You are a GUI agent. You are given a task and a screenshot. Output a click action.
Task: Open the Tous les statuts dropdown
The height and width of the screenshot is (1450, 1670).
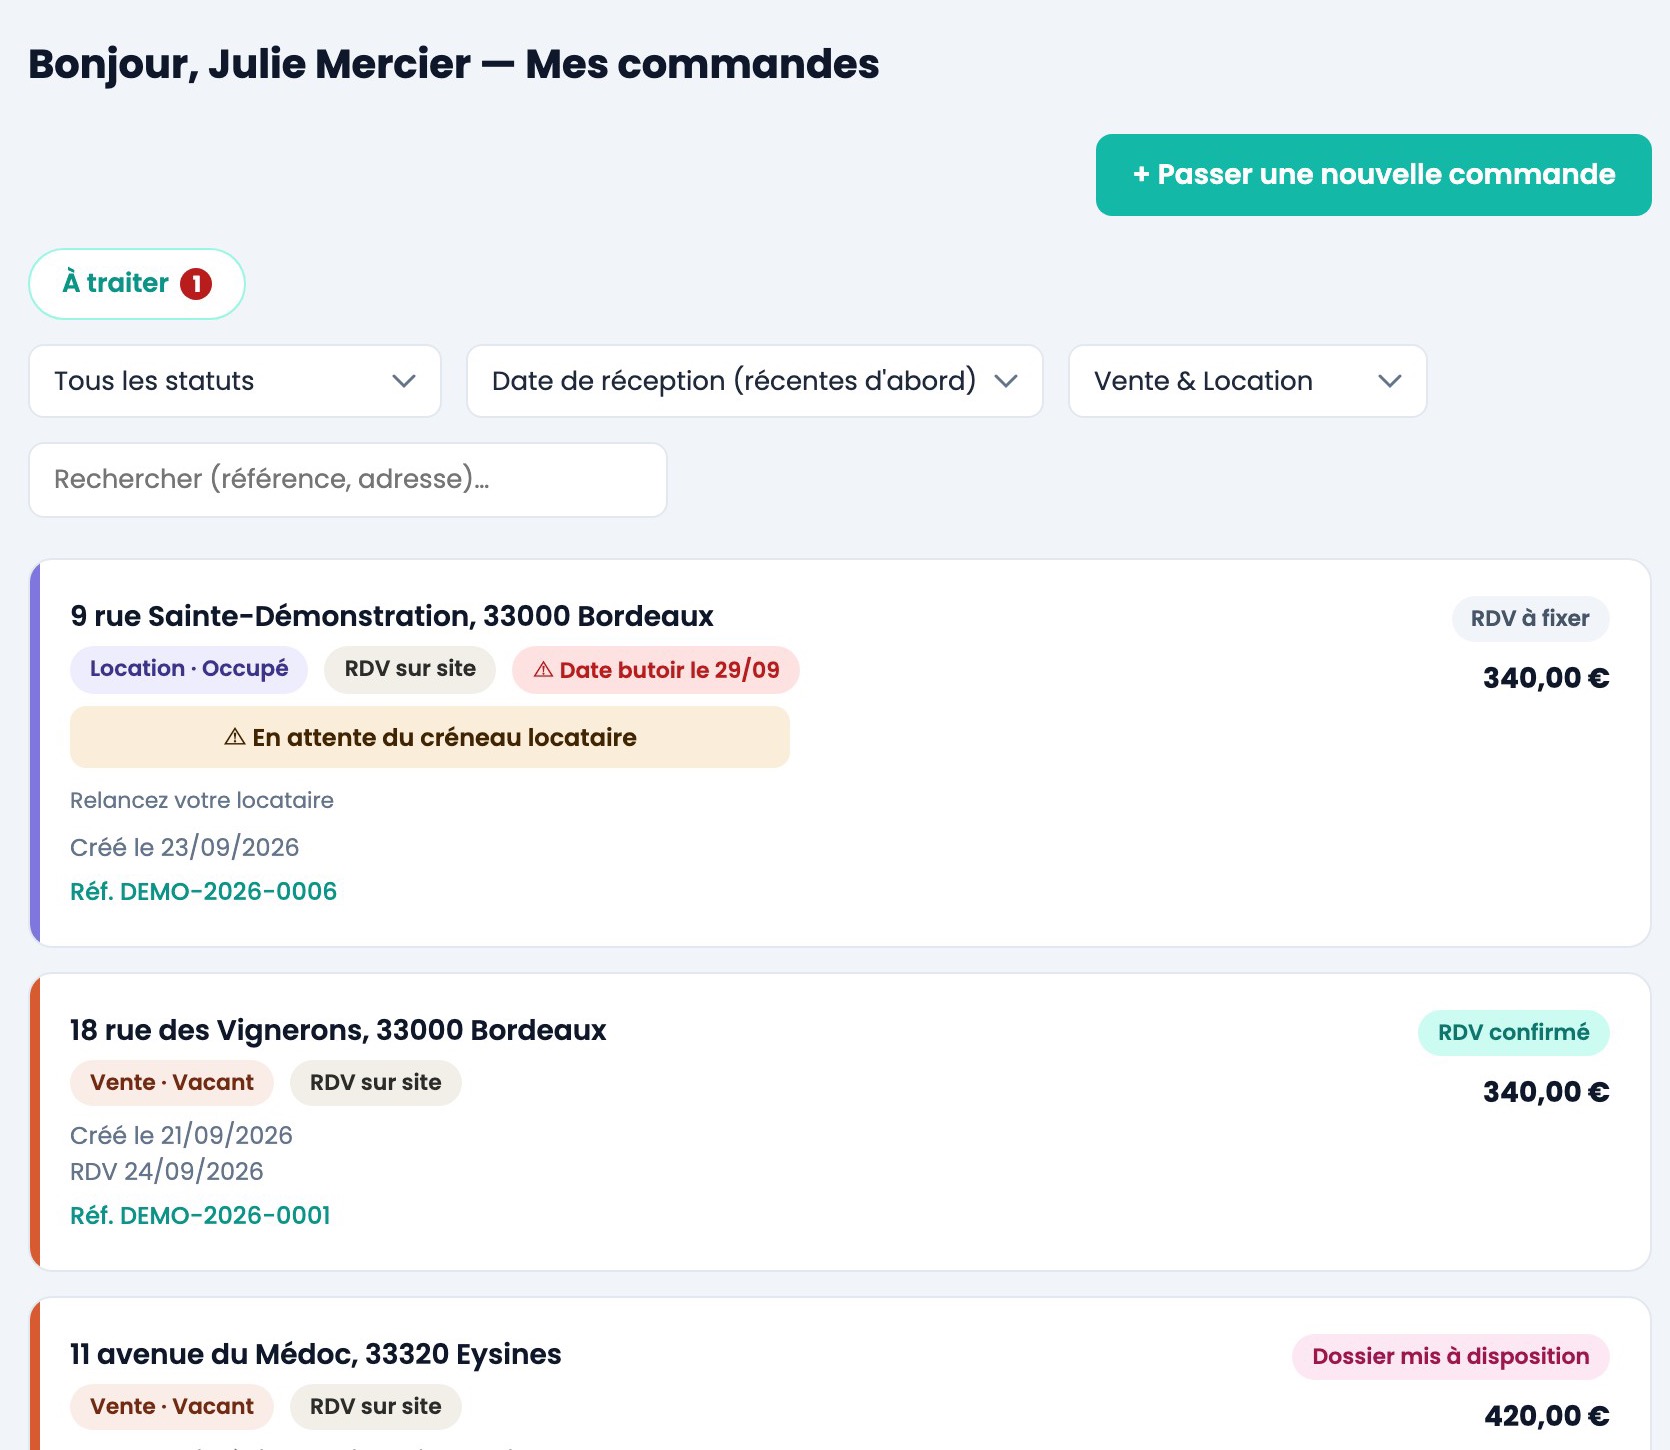[x=235, y=381]
